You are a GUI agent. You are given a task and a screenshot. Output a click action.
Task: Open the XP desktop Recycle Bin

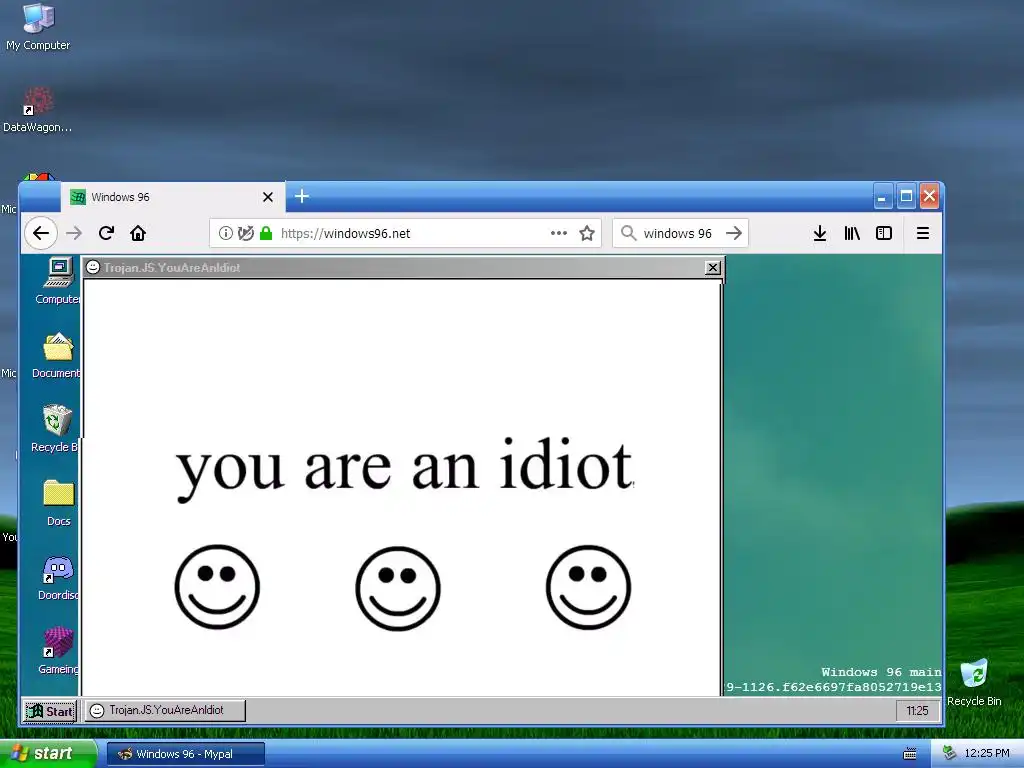tap(974, 682)
